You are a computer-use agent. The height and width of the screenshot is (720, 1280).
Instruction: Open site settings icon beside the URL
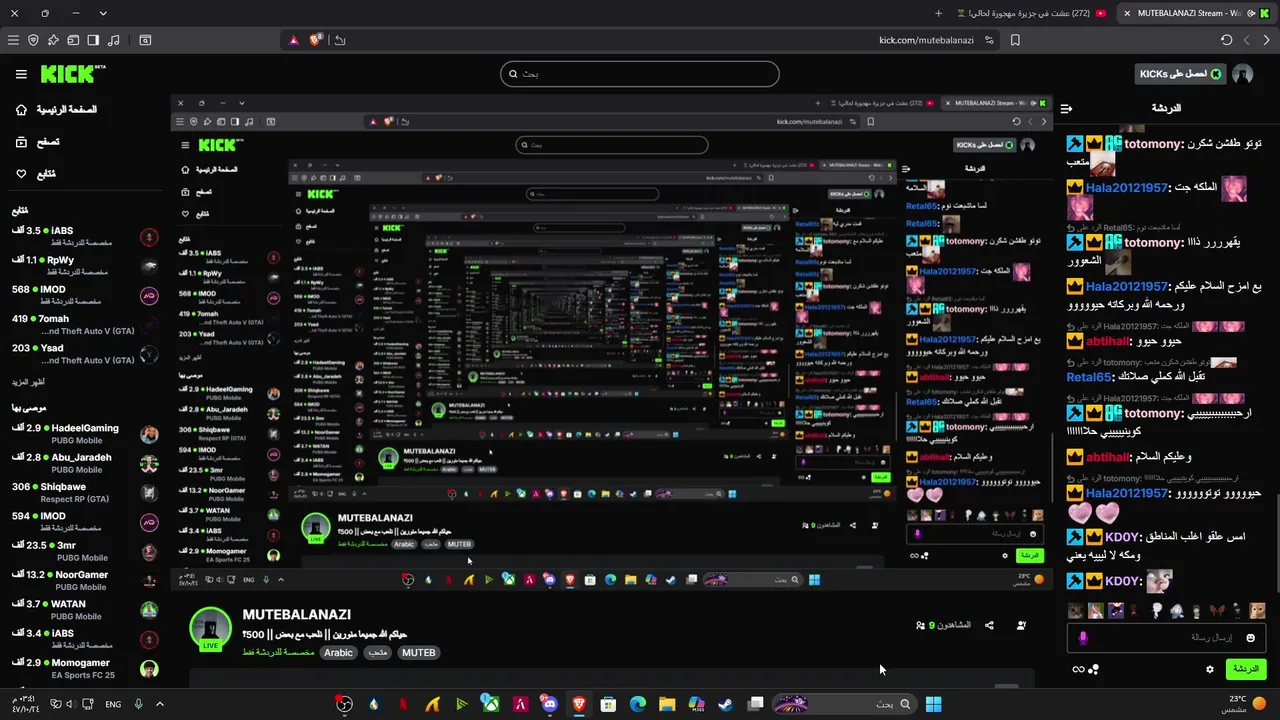coord(989,40)
